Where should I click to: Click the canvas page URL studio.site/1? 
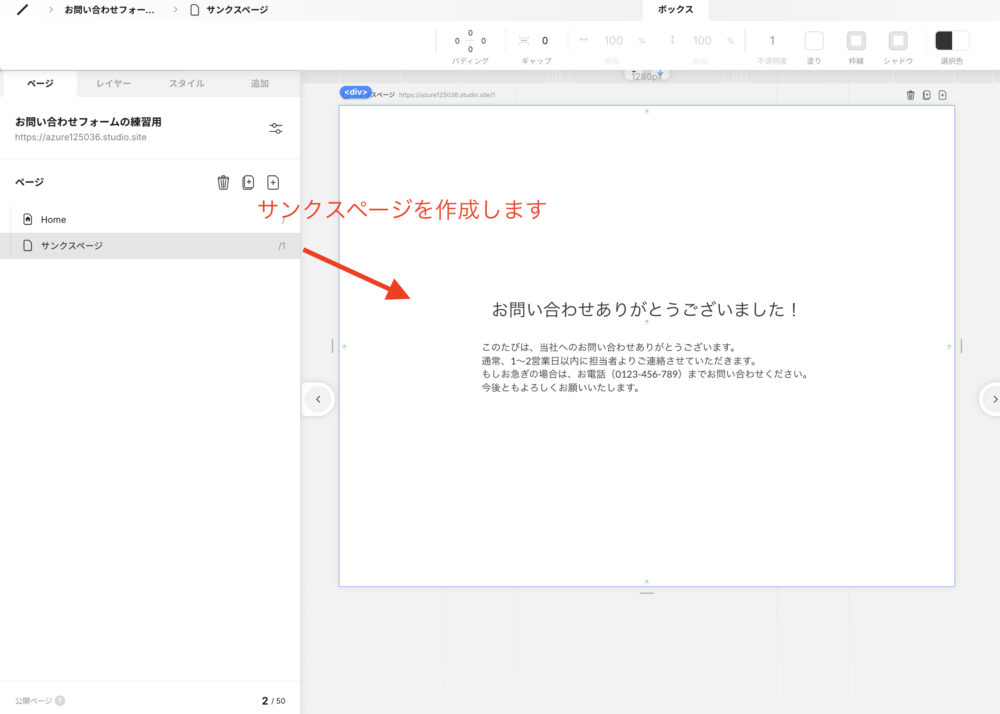447,95
